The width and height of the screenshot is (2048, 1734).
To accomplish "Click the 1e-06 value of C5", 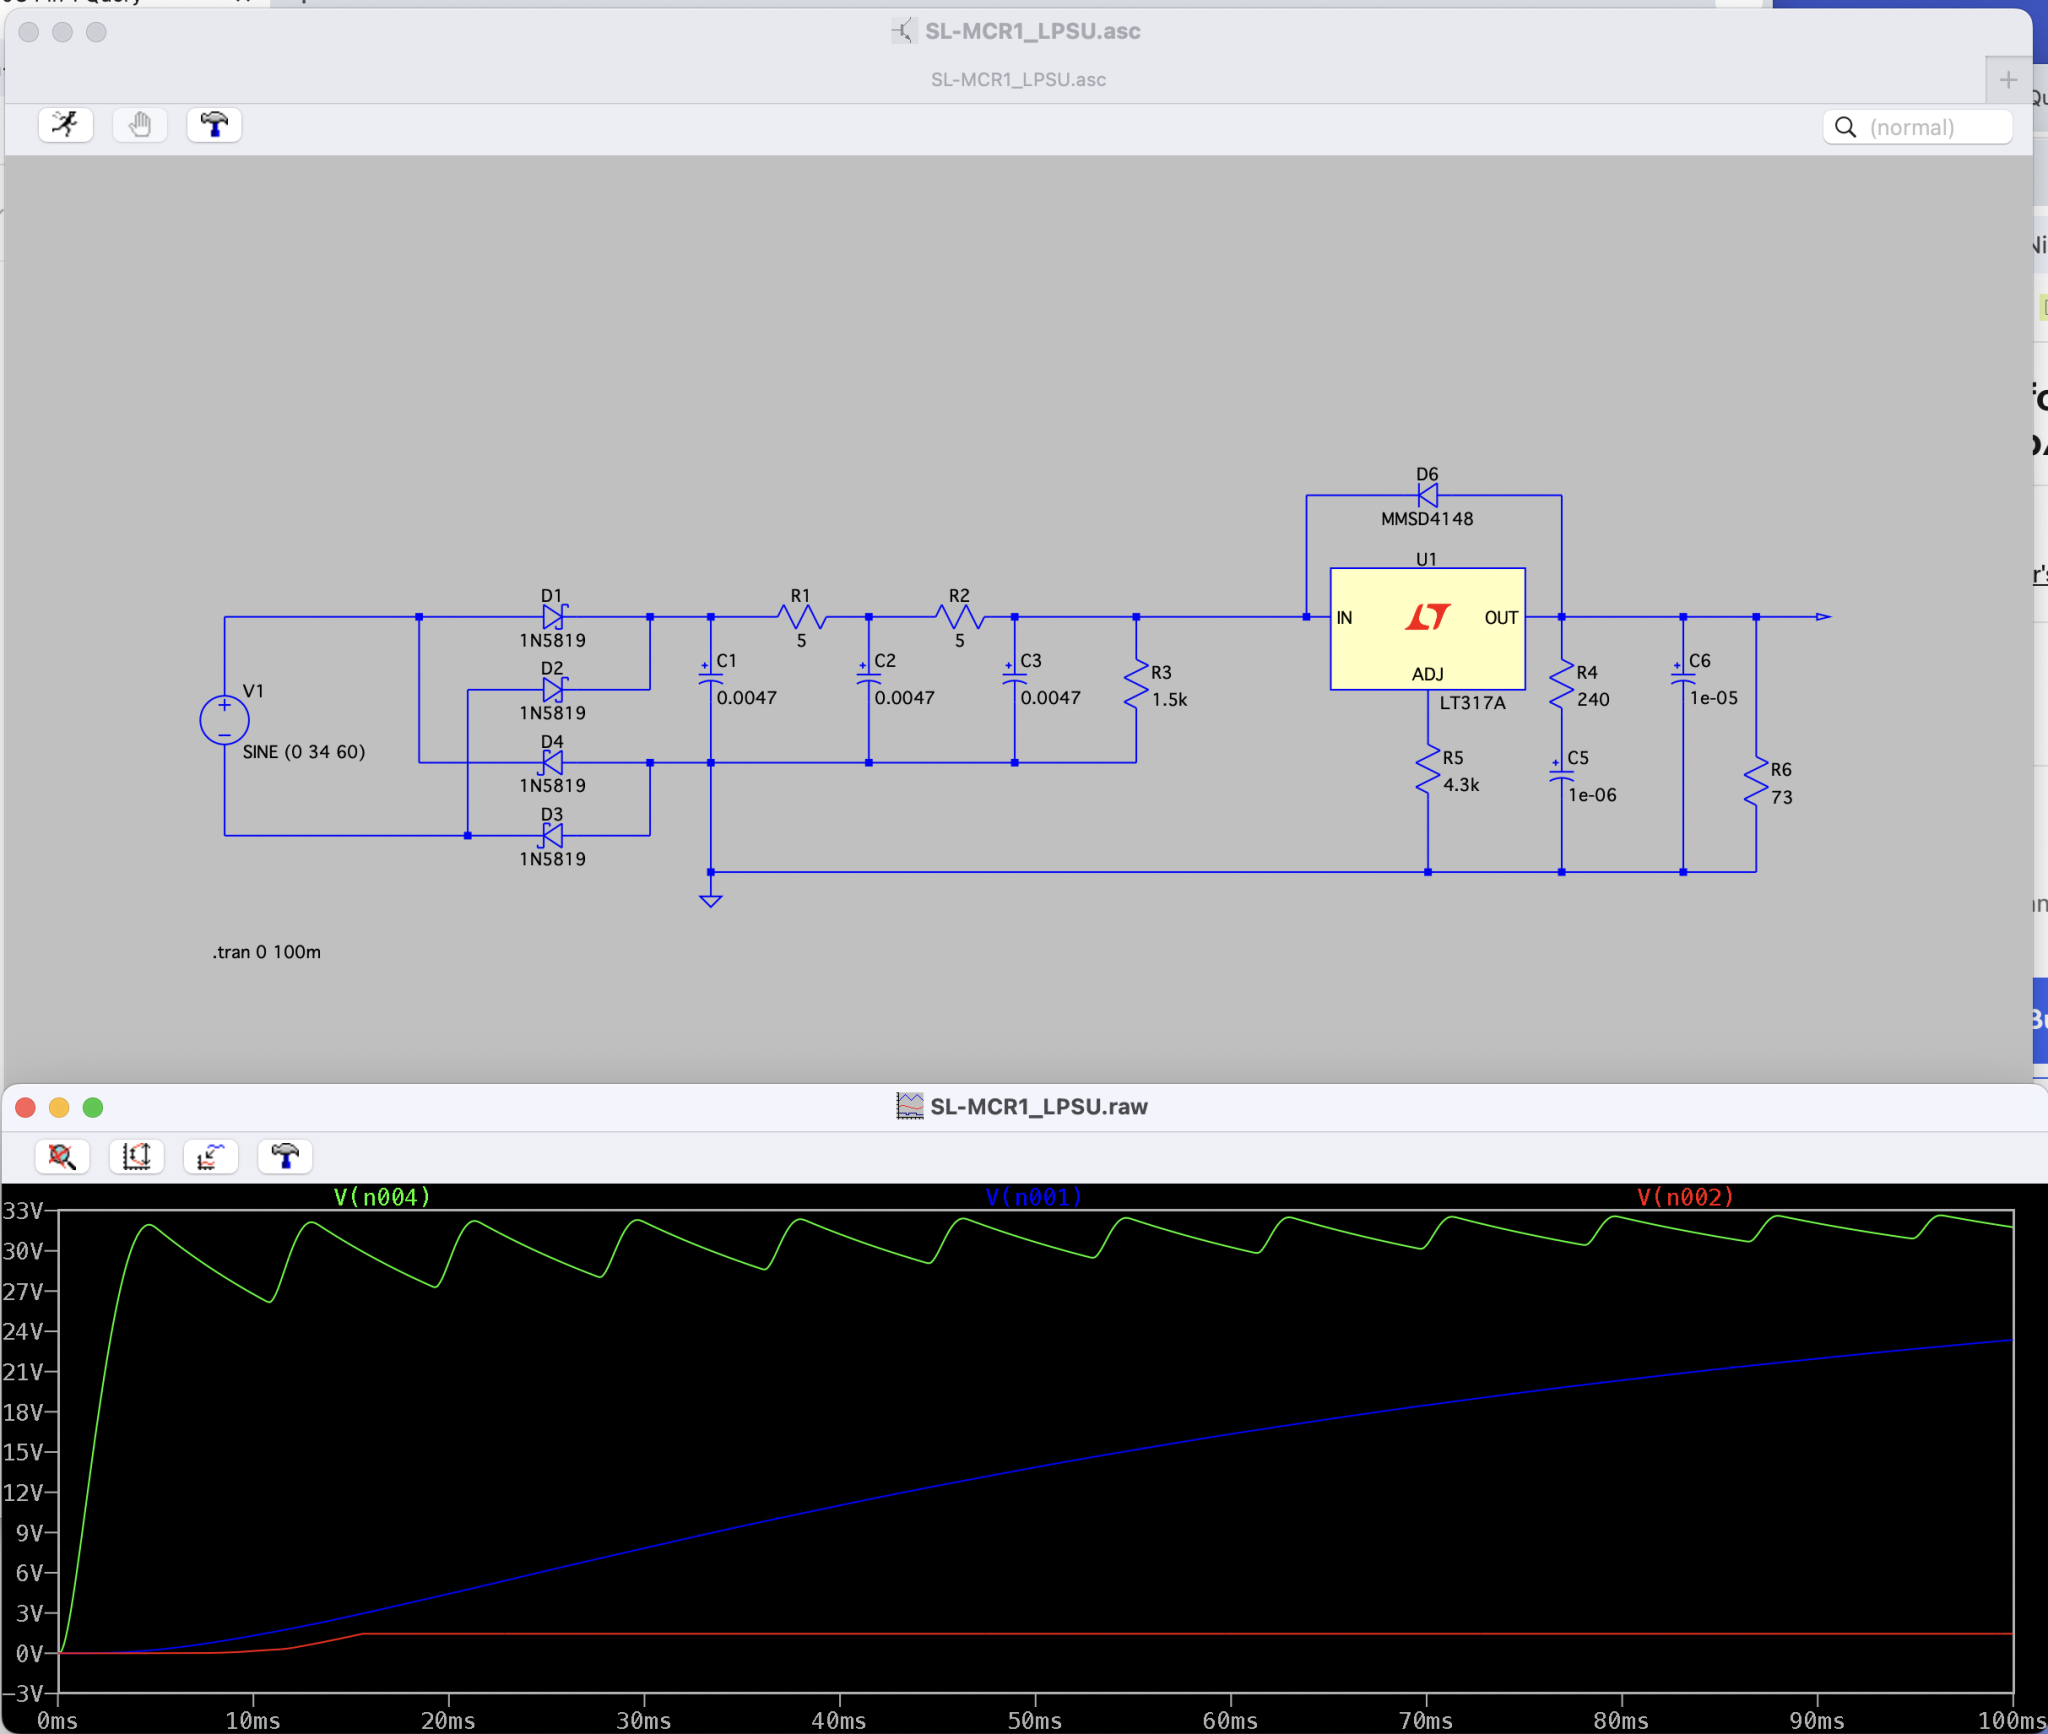I will 1592,795.
